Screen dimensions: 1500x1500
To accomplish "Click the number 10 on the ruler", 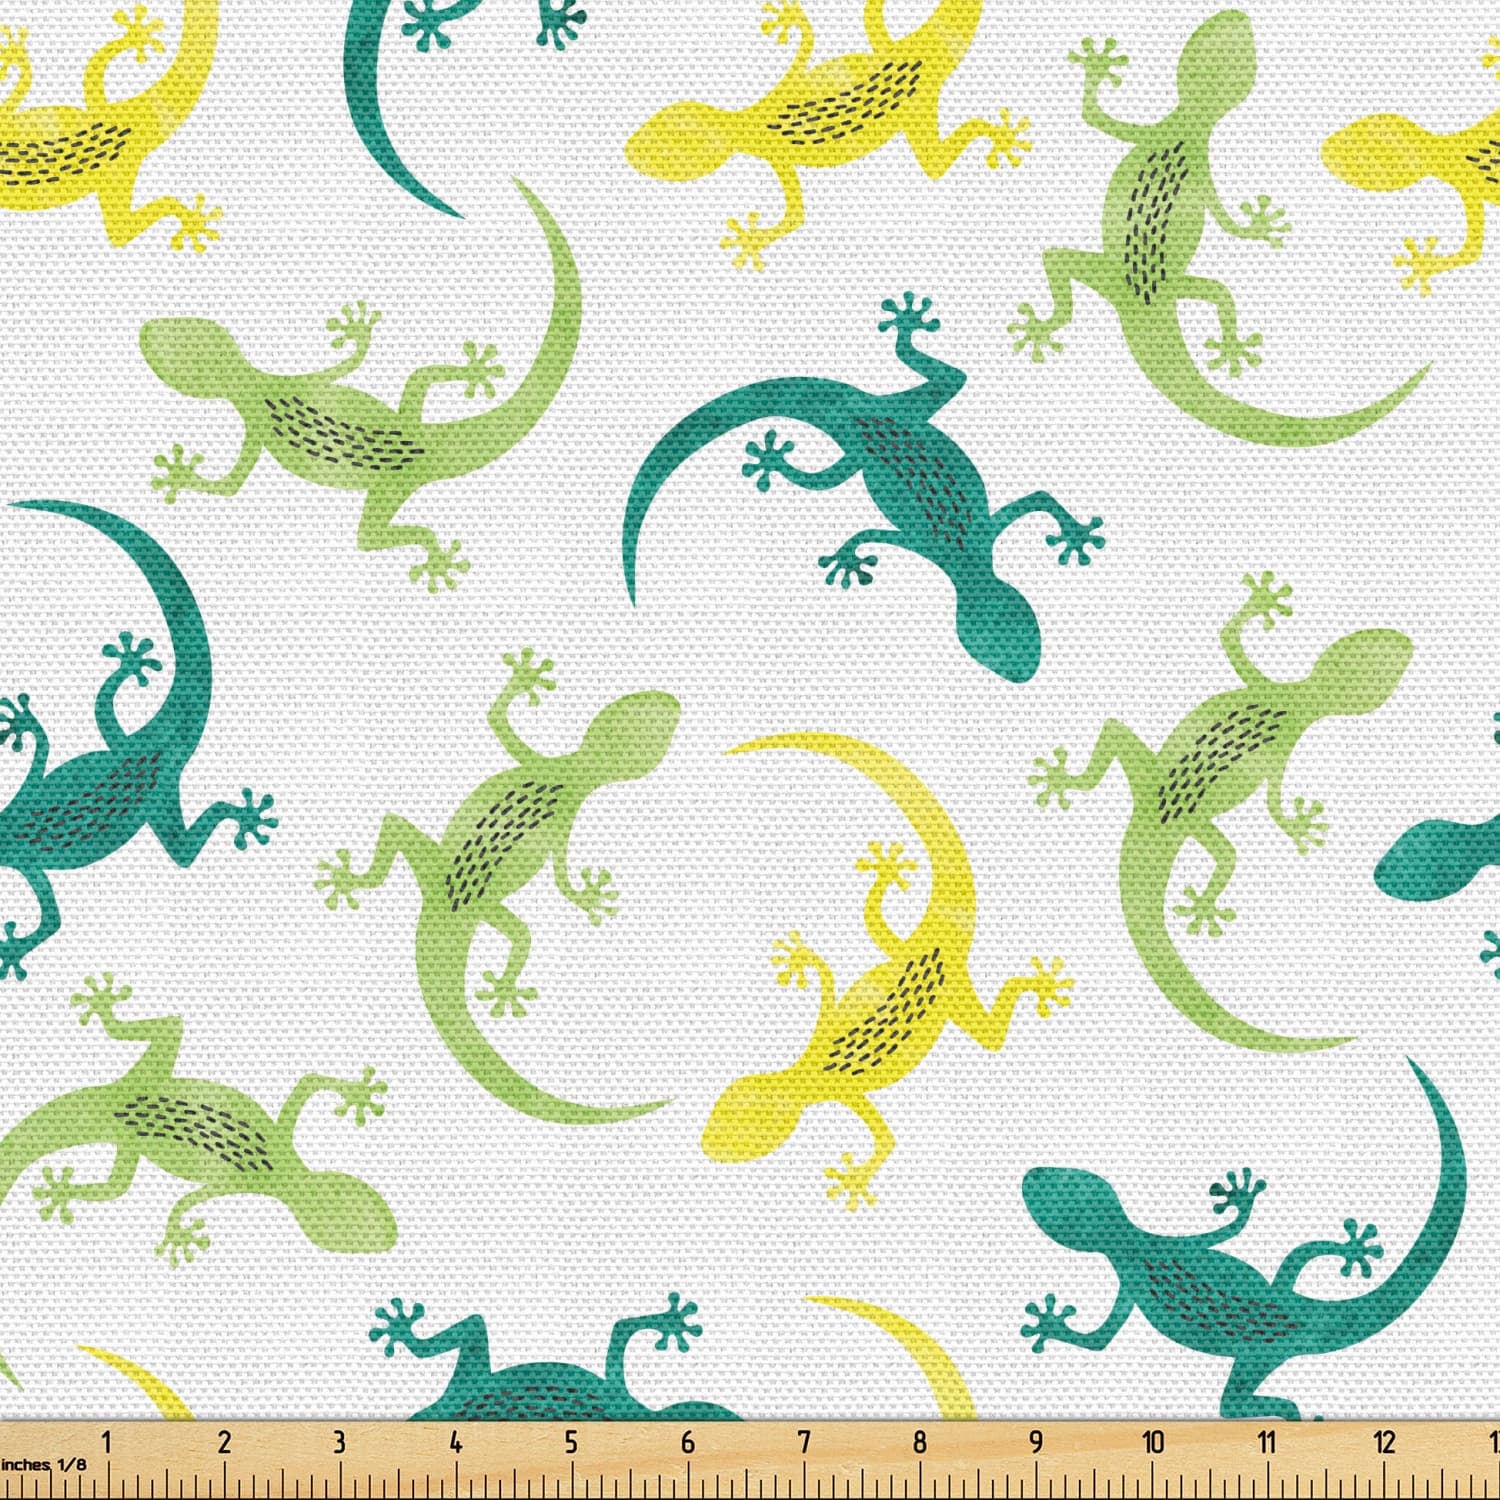I will coord(1153,1442).
